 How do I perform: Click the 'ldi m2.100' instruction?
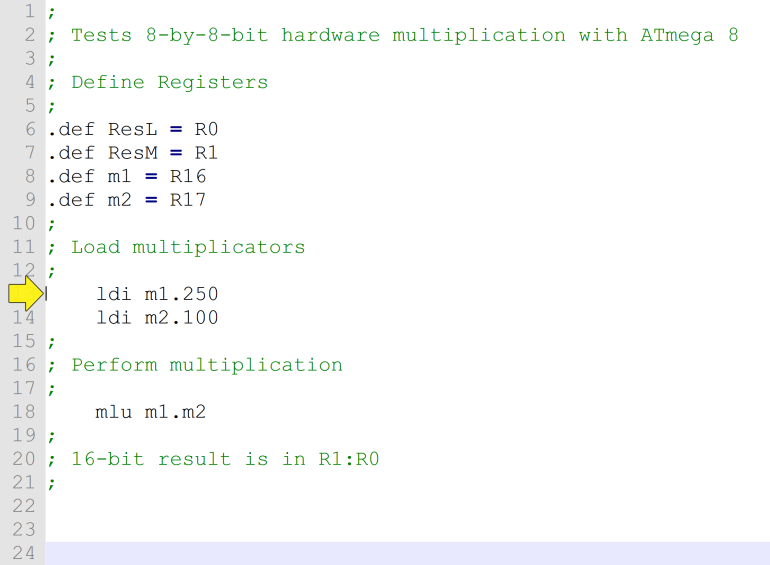point(157,318)
